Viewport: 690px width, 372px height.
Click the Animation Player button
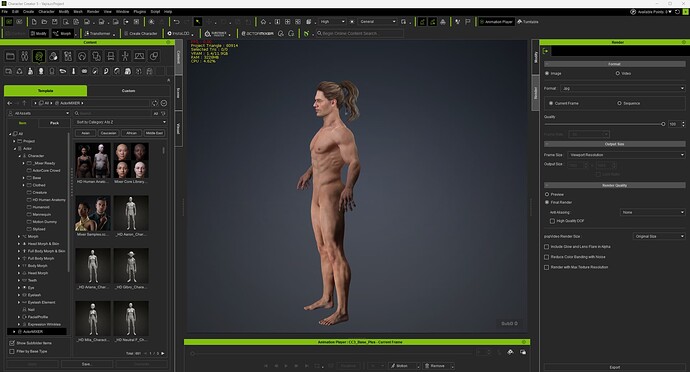(496, 22)
